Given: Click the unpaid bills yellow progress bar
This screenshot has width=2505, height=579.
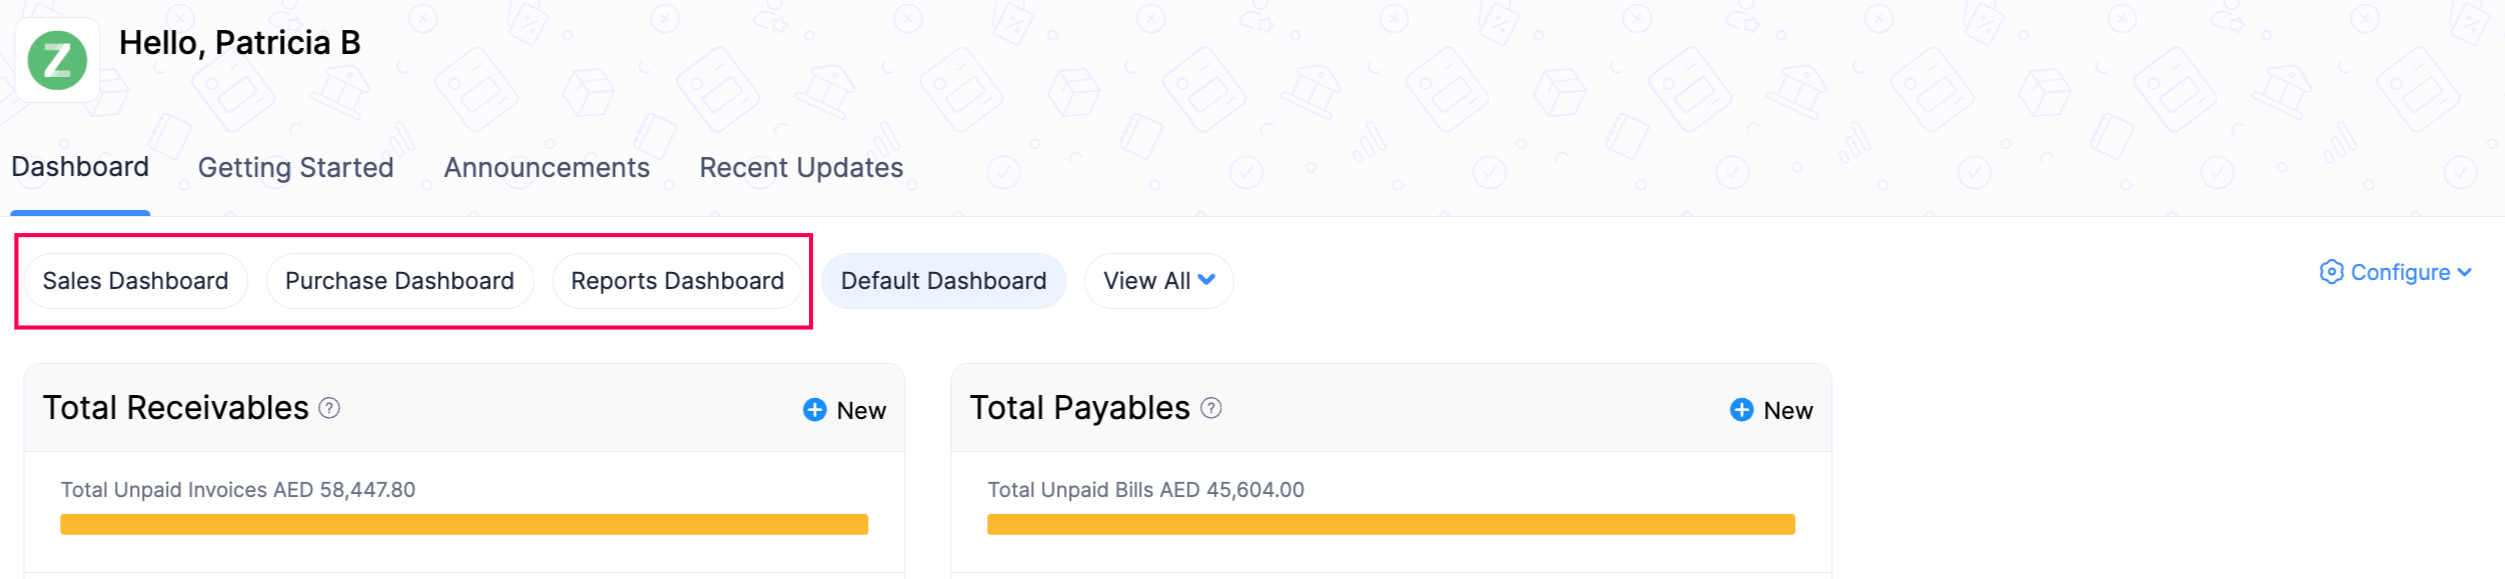Looking at the screenshot, I should (1390, 524).
